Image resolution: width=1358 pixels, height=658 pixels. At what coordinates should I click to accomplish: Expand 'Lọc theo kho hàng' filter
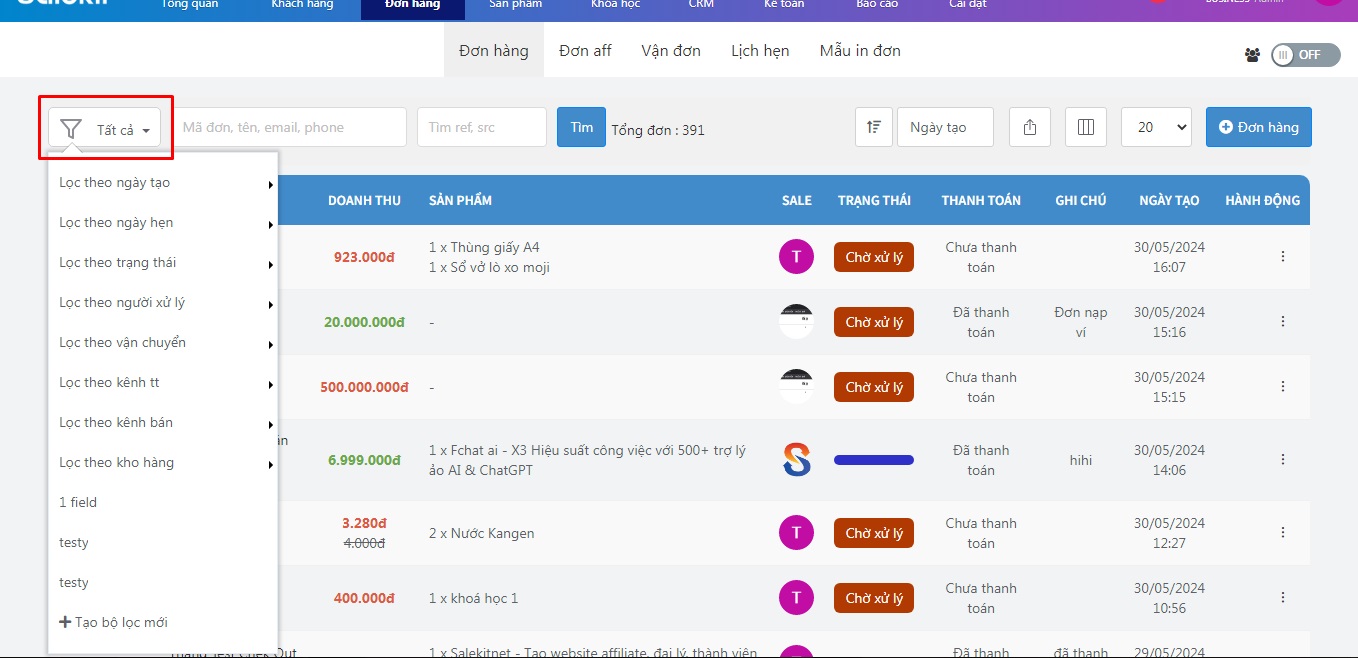163,463
